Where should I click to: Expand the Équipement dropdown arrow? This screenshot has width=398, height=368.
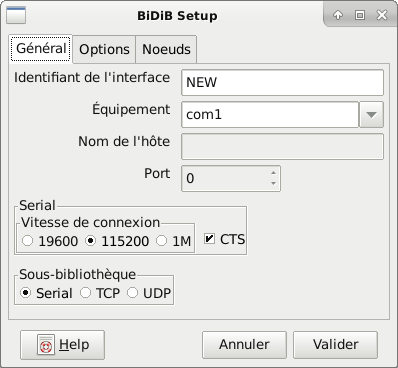tap(371, 115)
